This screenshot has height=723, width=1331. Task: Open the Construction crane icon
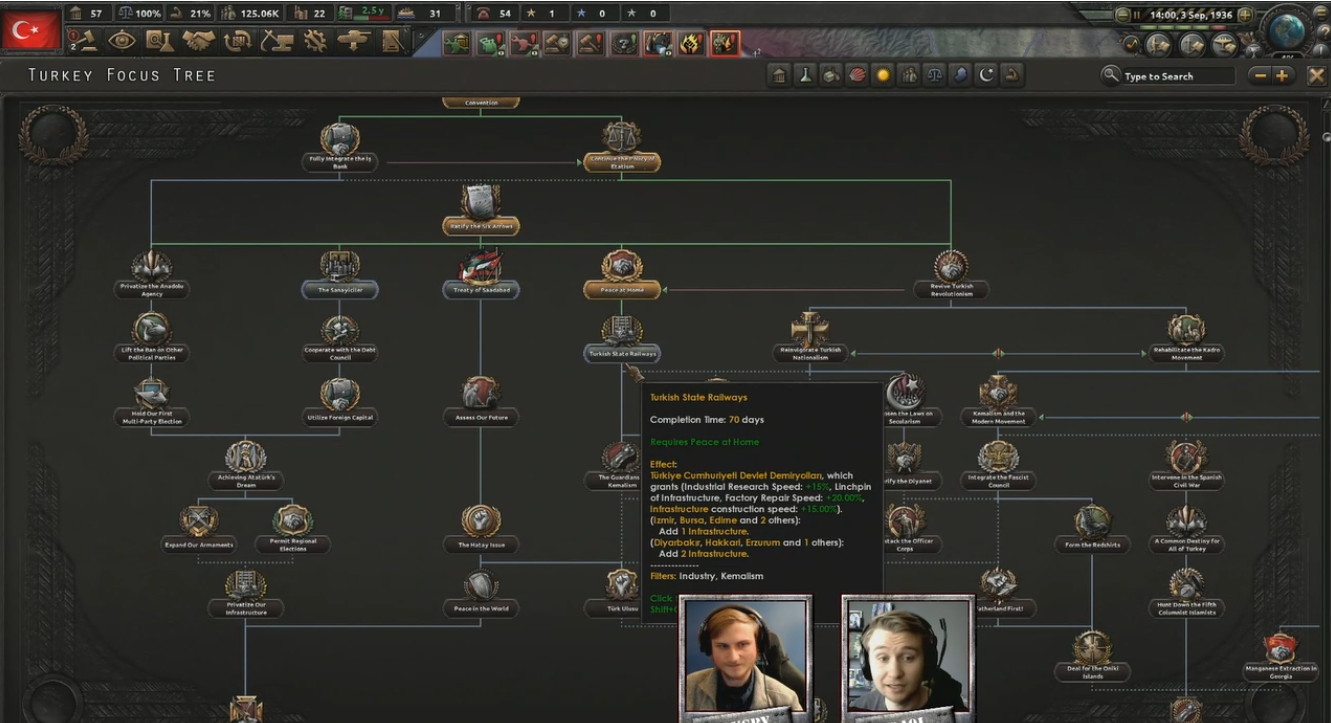click(x=277, y=40)
